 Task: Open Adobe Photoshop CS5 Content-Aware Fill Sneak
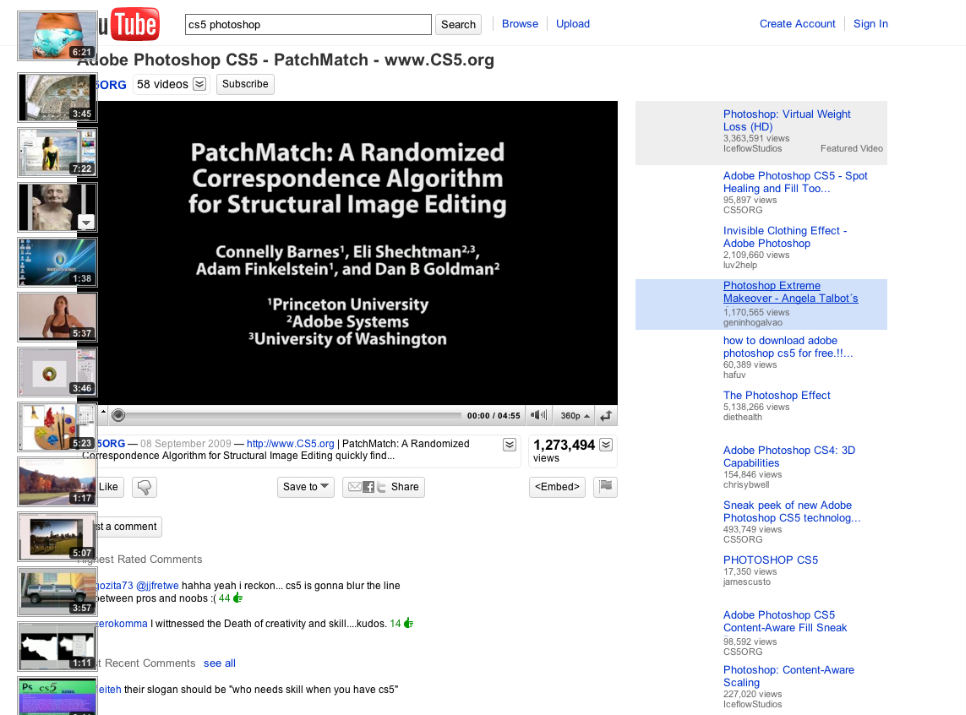tap(785, 621)
